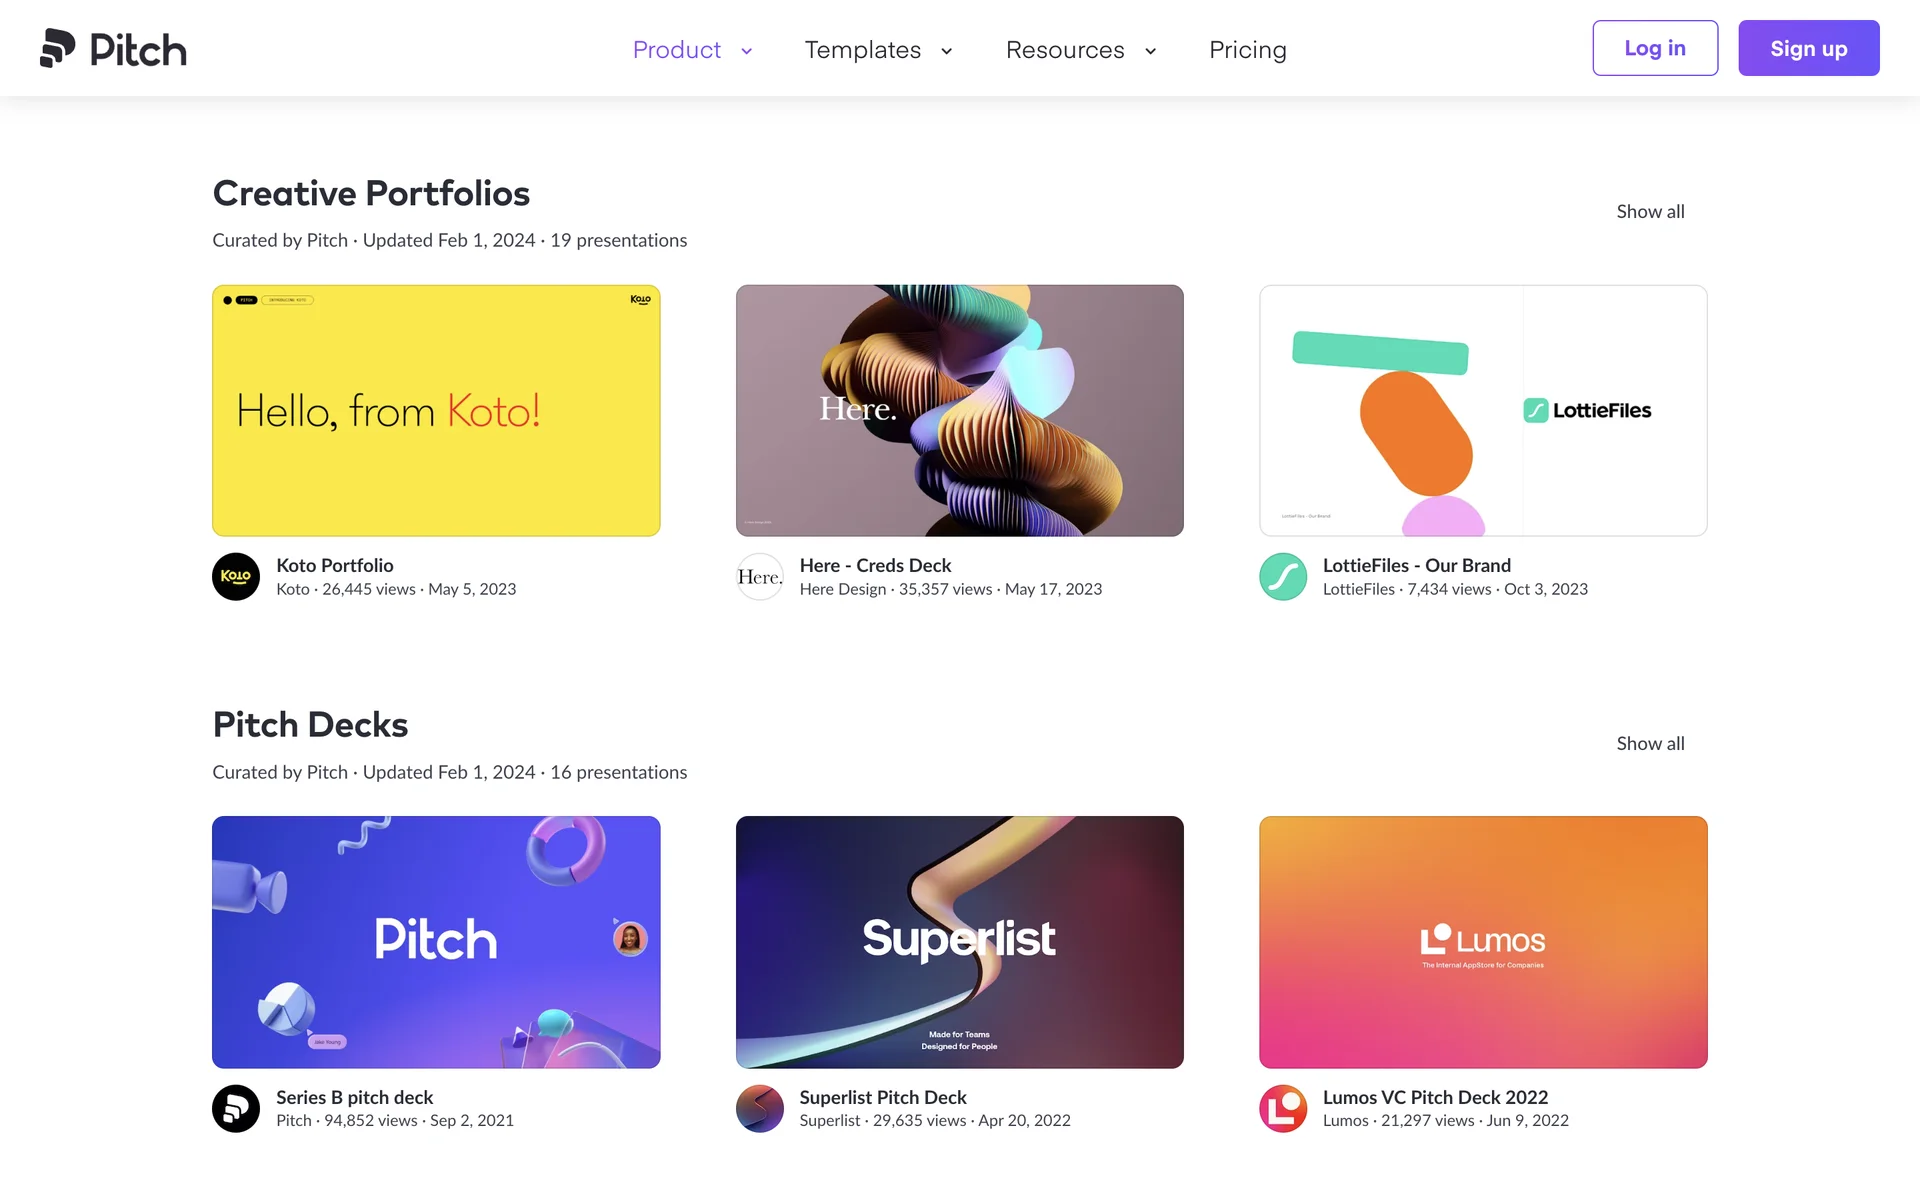Screen dimensions: 1920x1200
Task: Open the Hello from Koto thumbnail
Action: click(x=436, y=410)
